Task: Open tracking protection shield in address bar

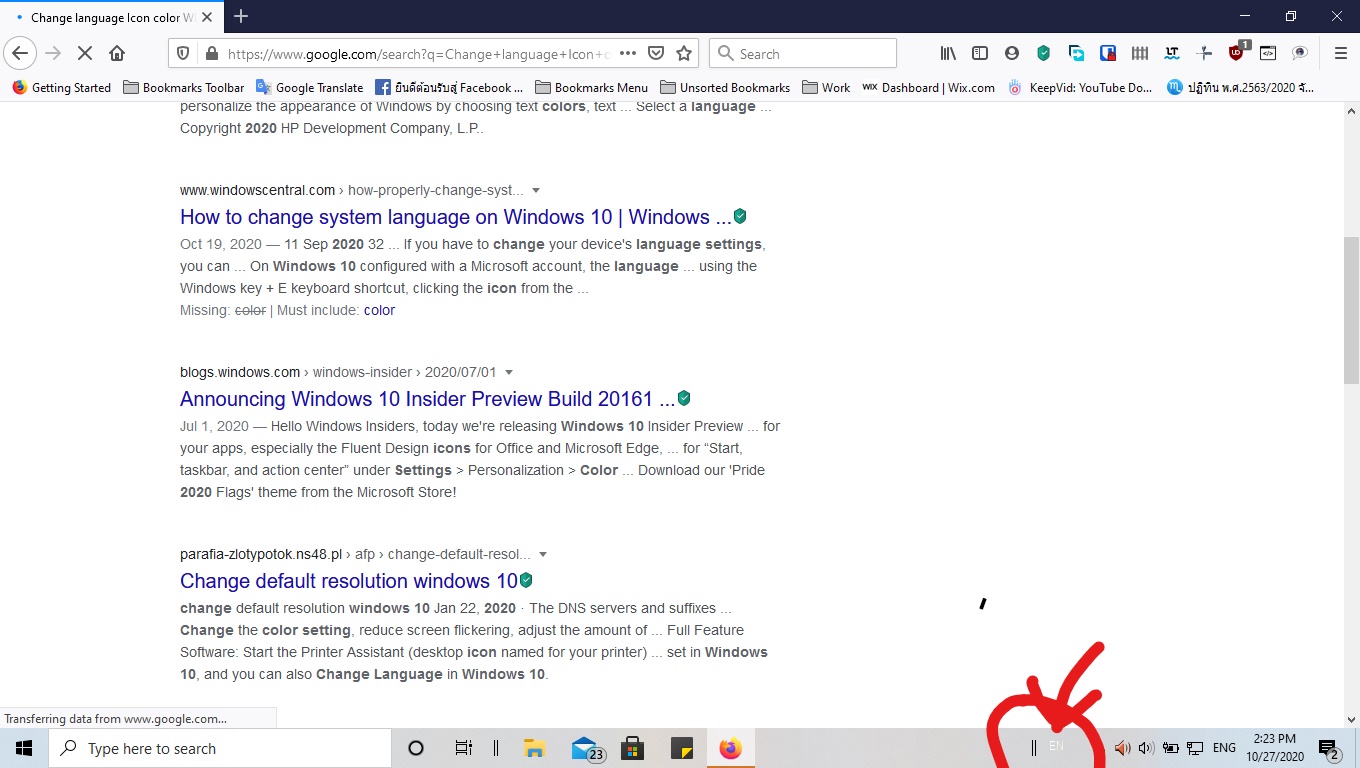Action: (x=183, y=54)
